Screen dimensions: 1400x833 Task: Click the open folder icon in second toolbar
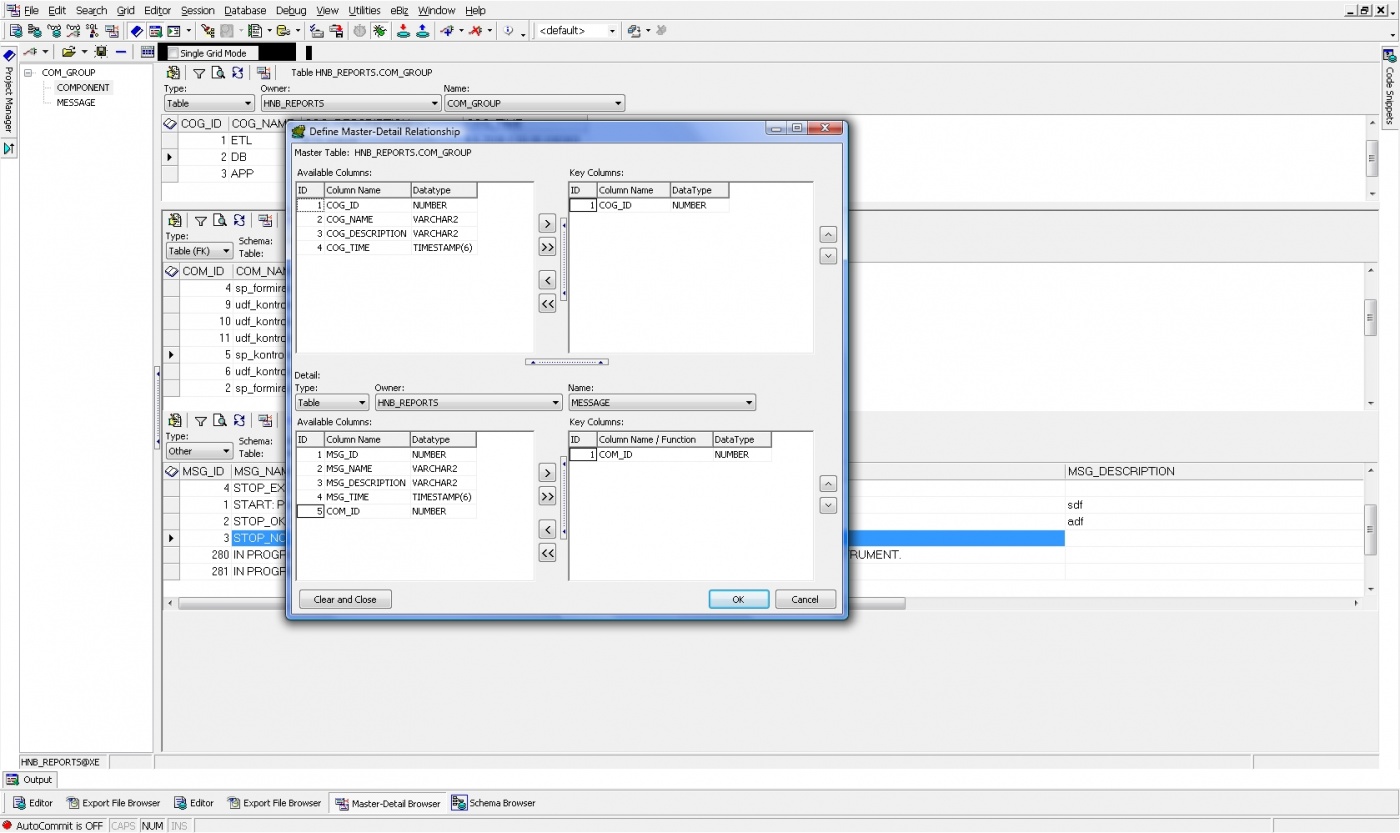pos(68,52)
